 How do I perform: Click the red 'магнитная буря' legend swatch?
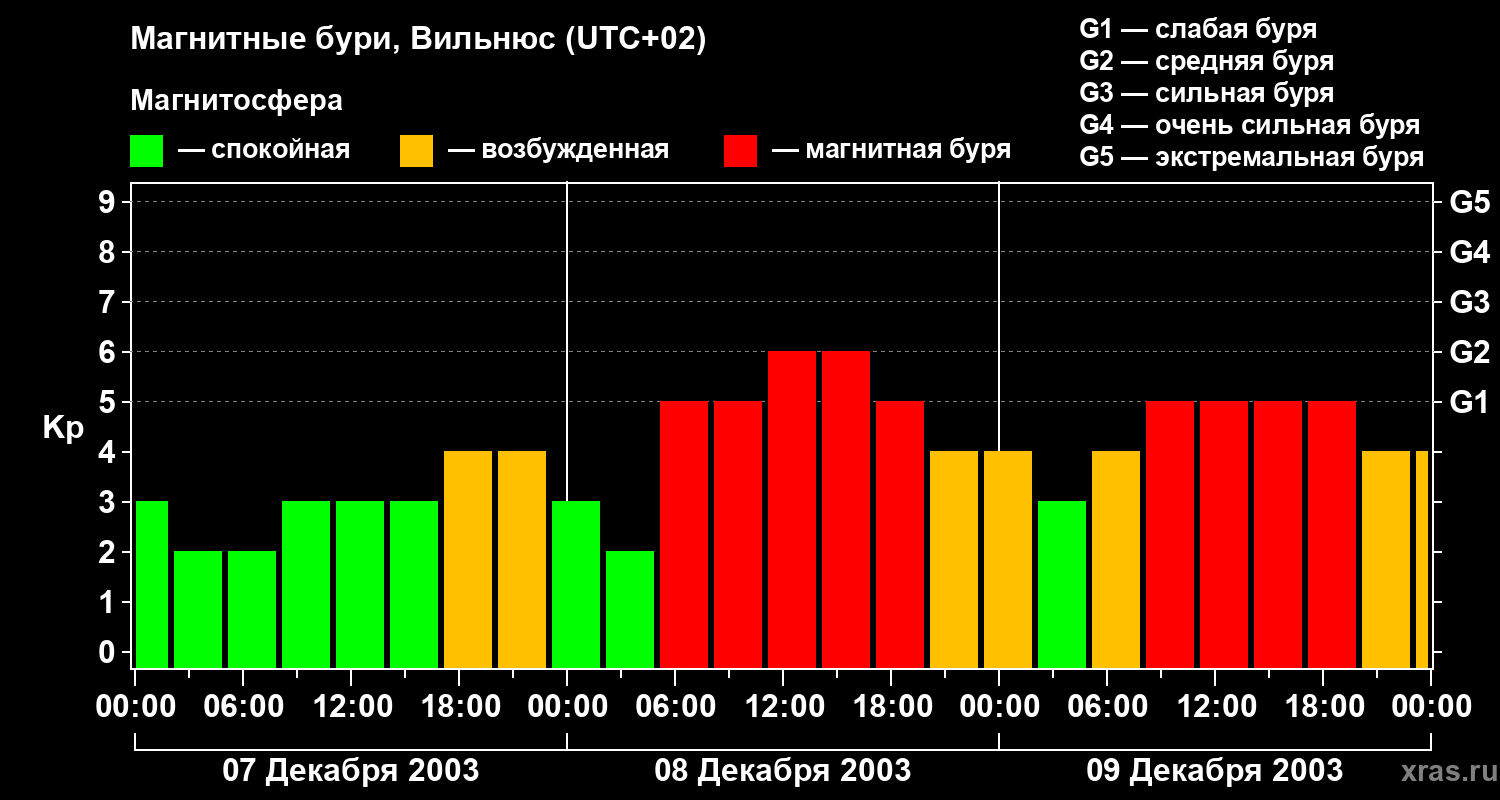[x=740, y=151]
